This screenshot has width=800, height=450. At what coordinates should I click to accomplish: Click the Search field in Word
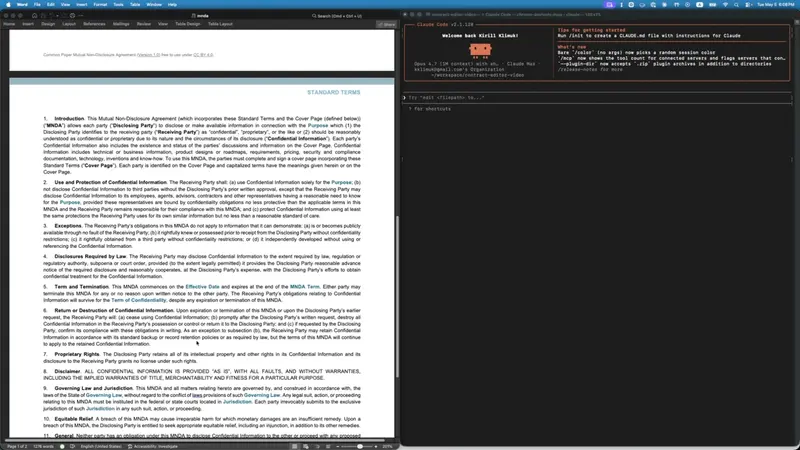[x=337, y=16]
